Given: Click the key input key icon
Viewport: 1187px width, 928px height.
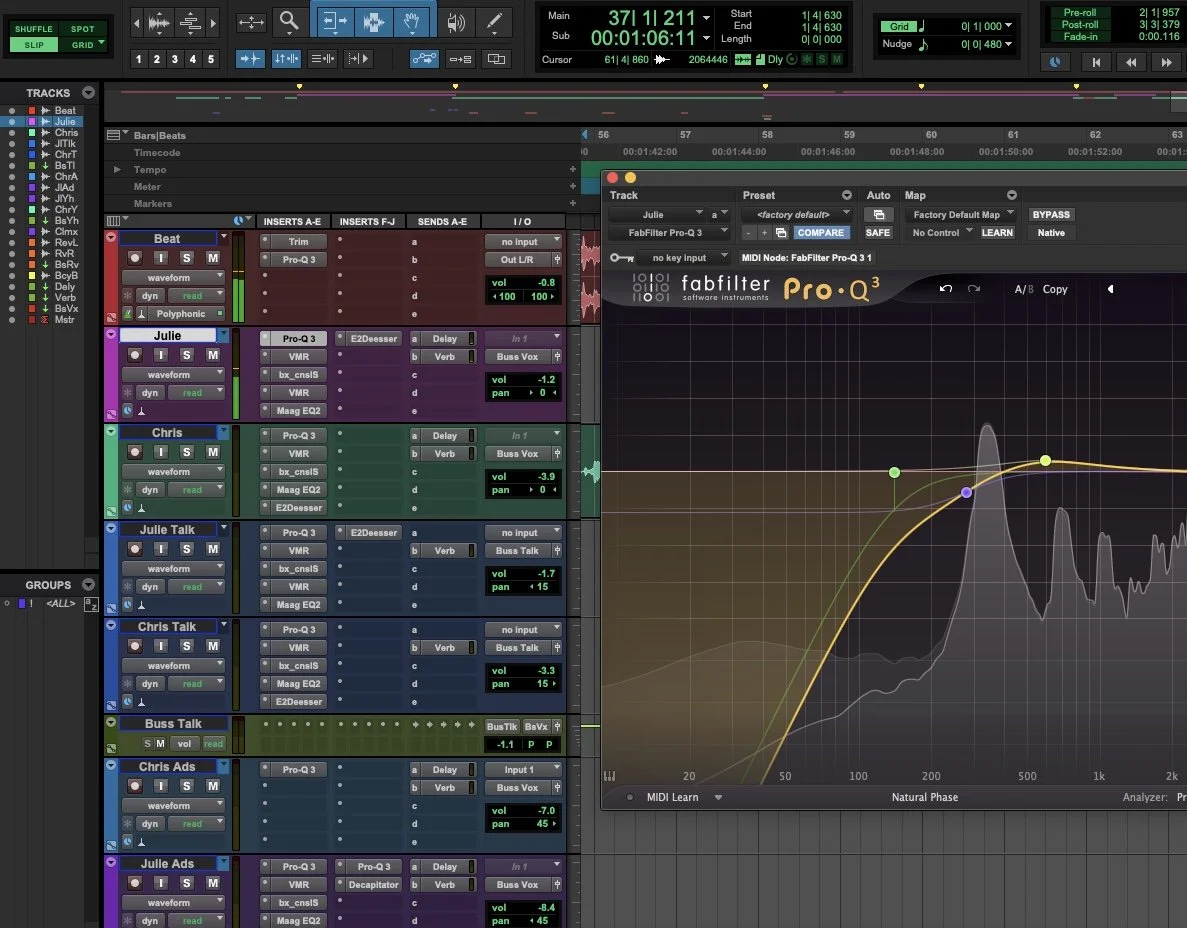Looking at the screenshot, I should 622,257.
